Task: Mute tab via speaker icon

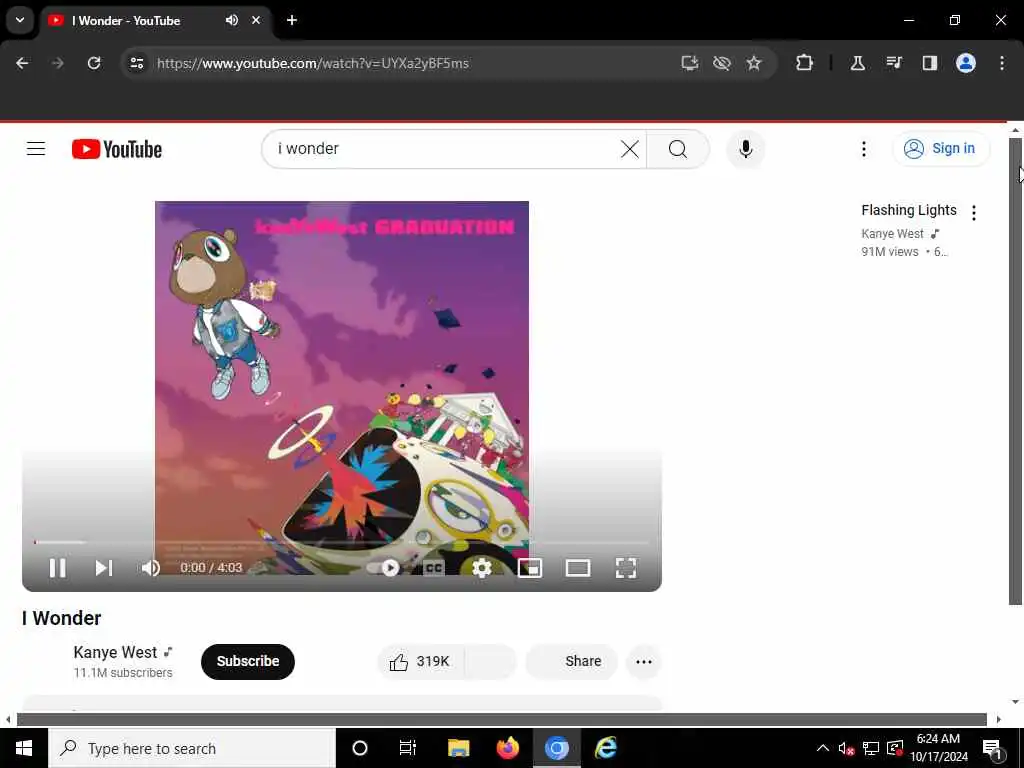Action: click(x=231, y=20)
